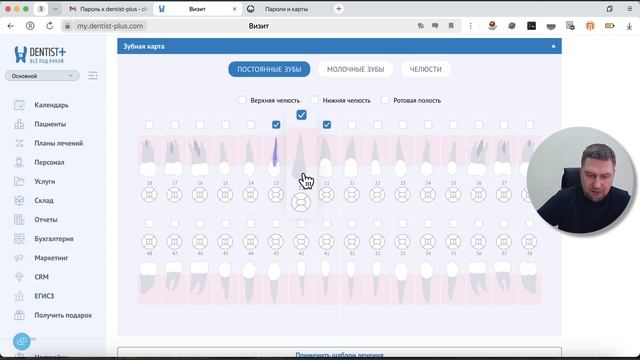Screen dimensions: 640x360
Task: Open Бухгалтерия link in sidebar
Action: (54, 239)
